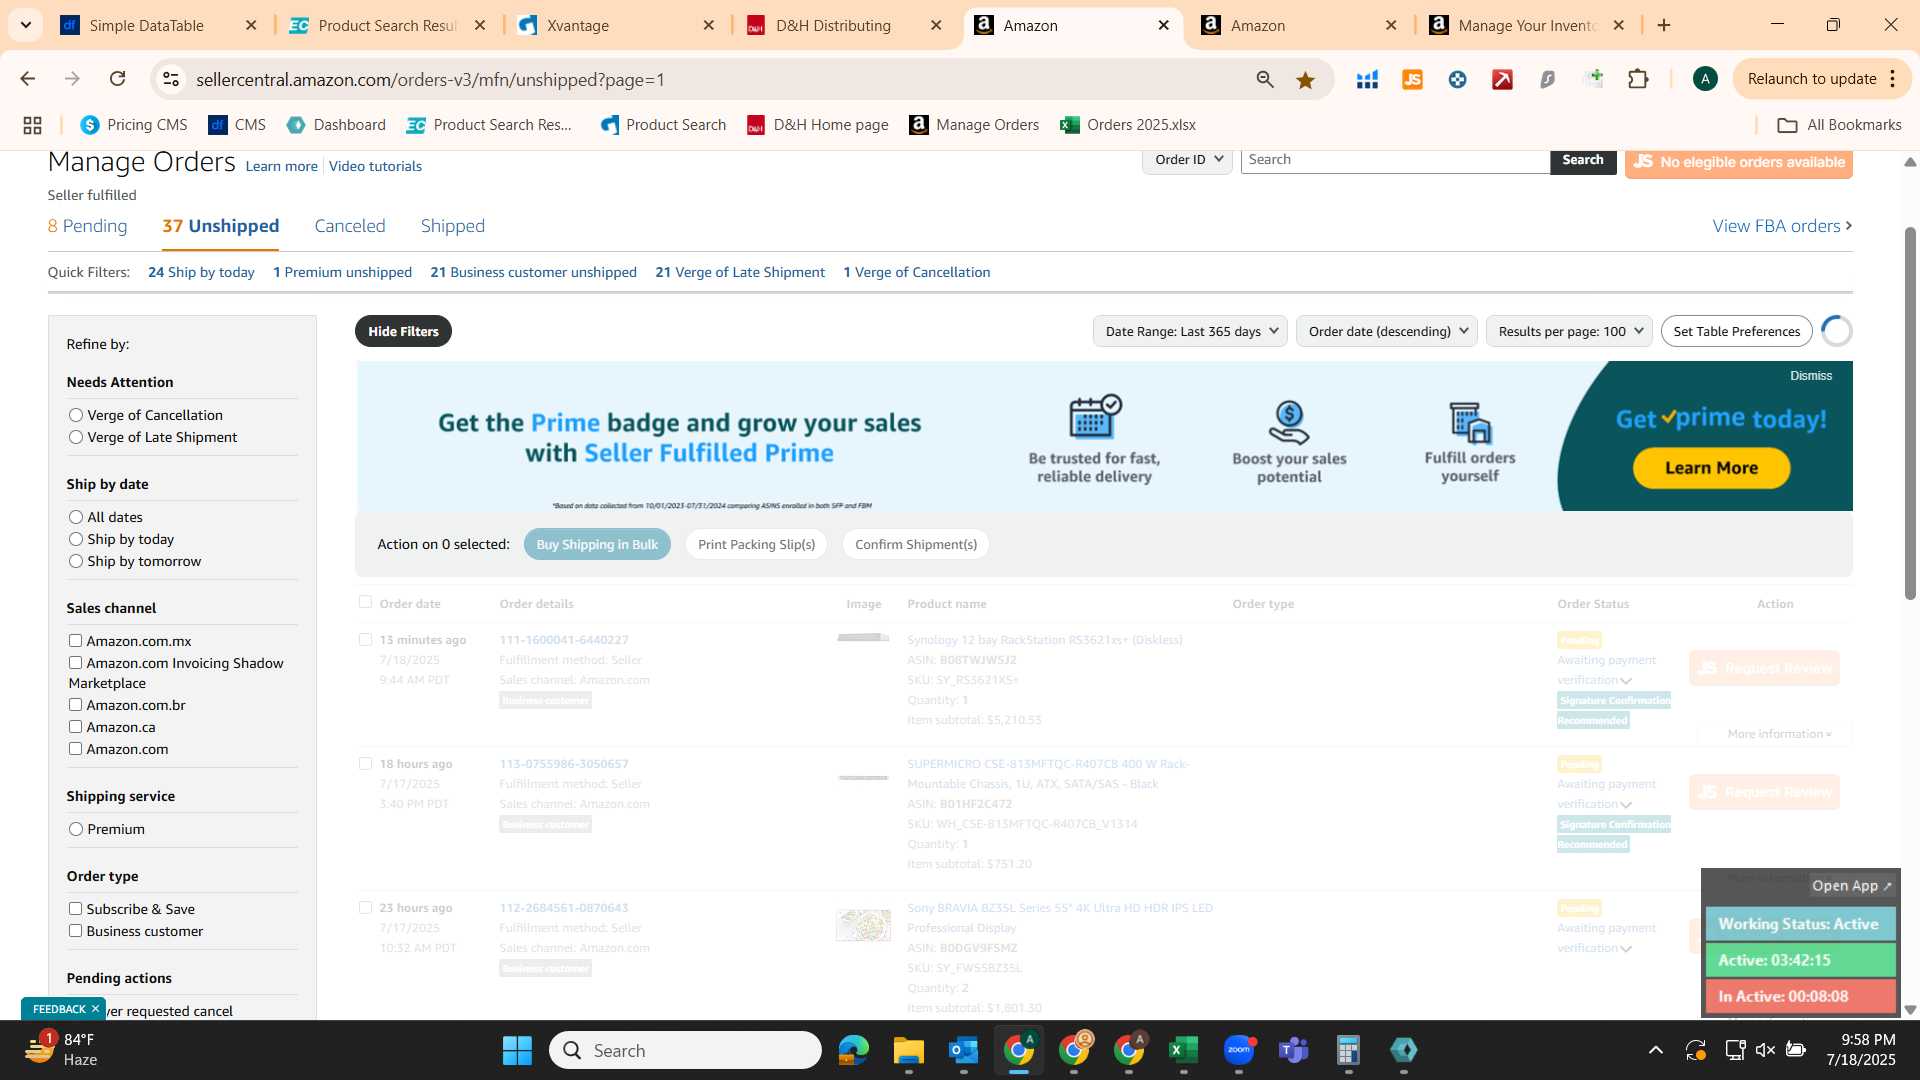Click the zoom magnifier icon in address bar
The height and width of the screenshot is (1080, 1920).
(x=1265, y=79)
